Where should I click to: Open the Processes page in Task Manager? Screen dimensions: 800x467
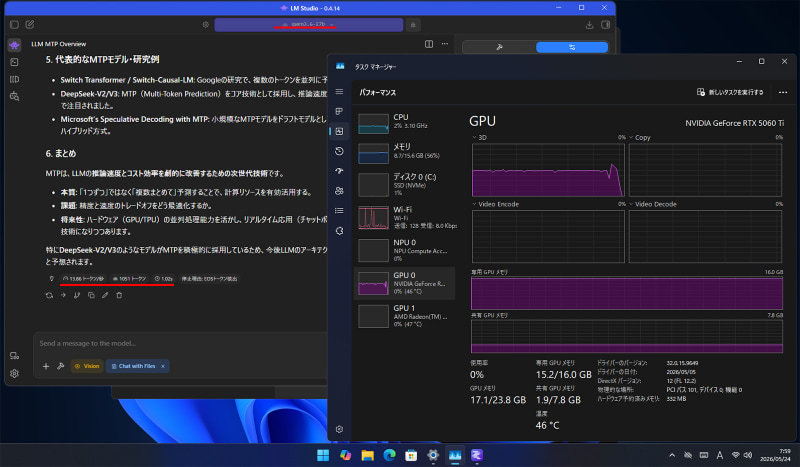[339, 111]
